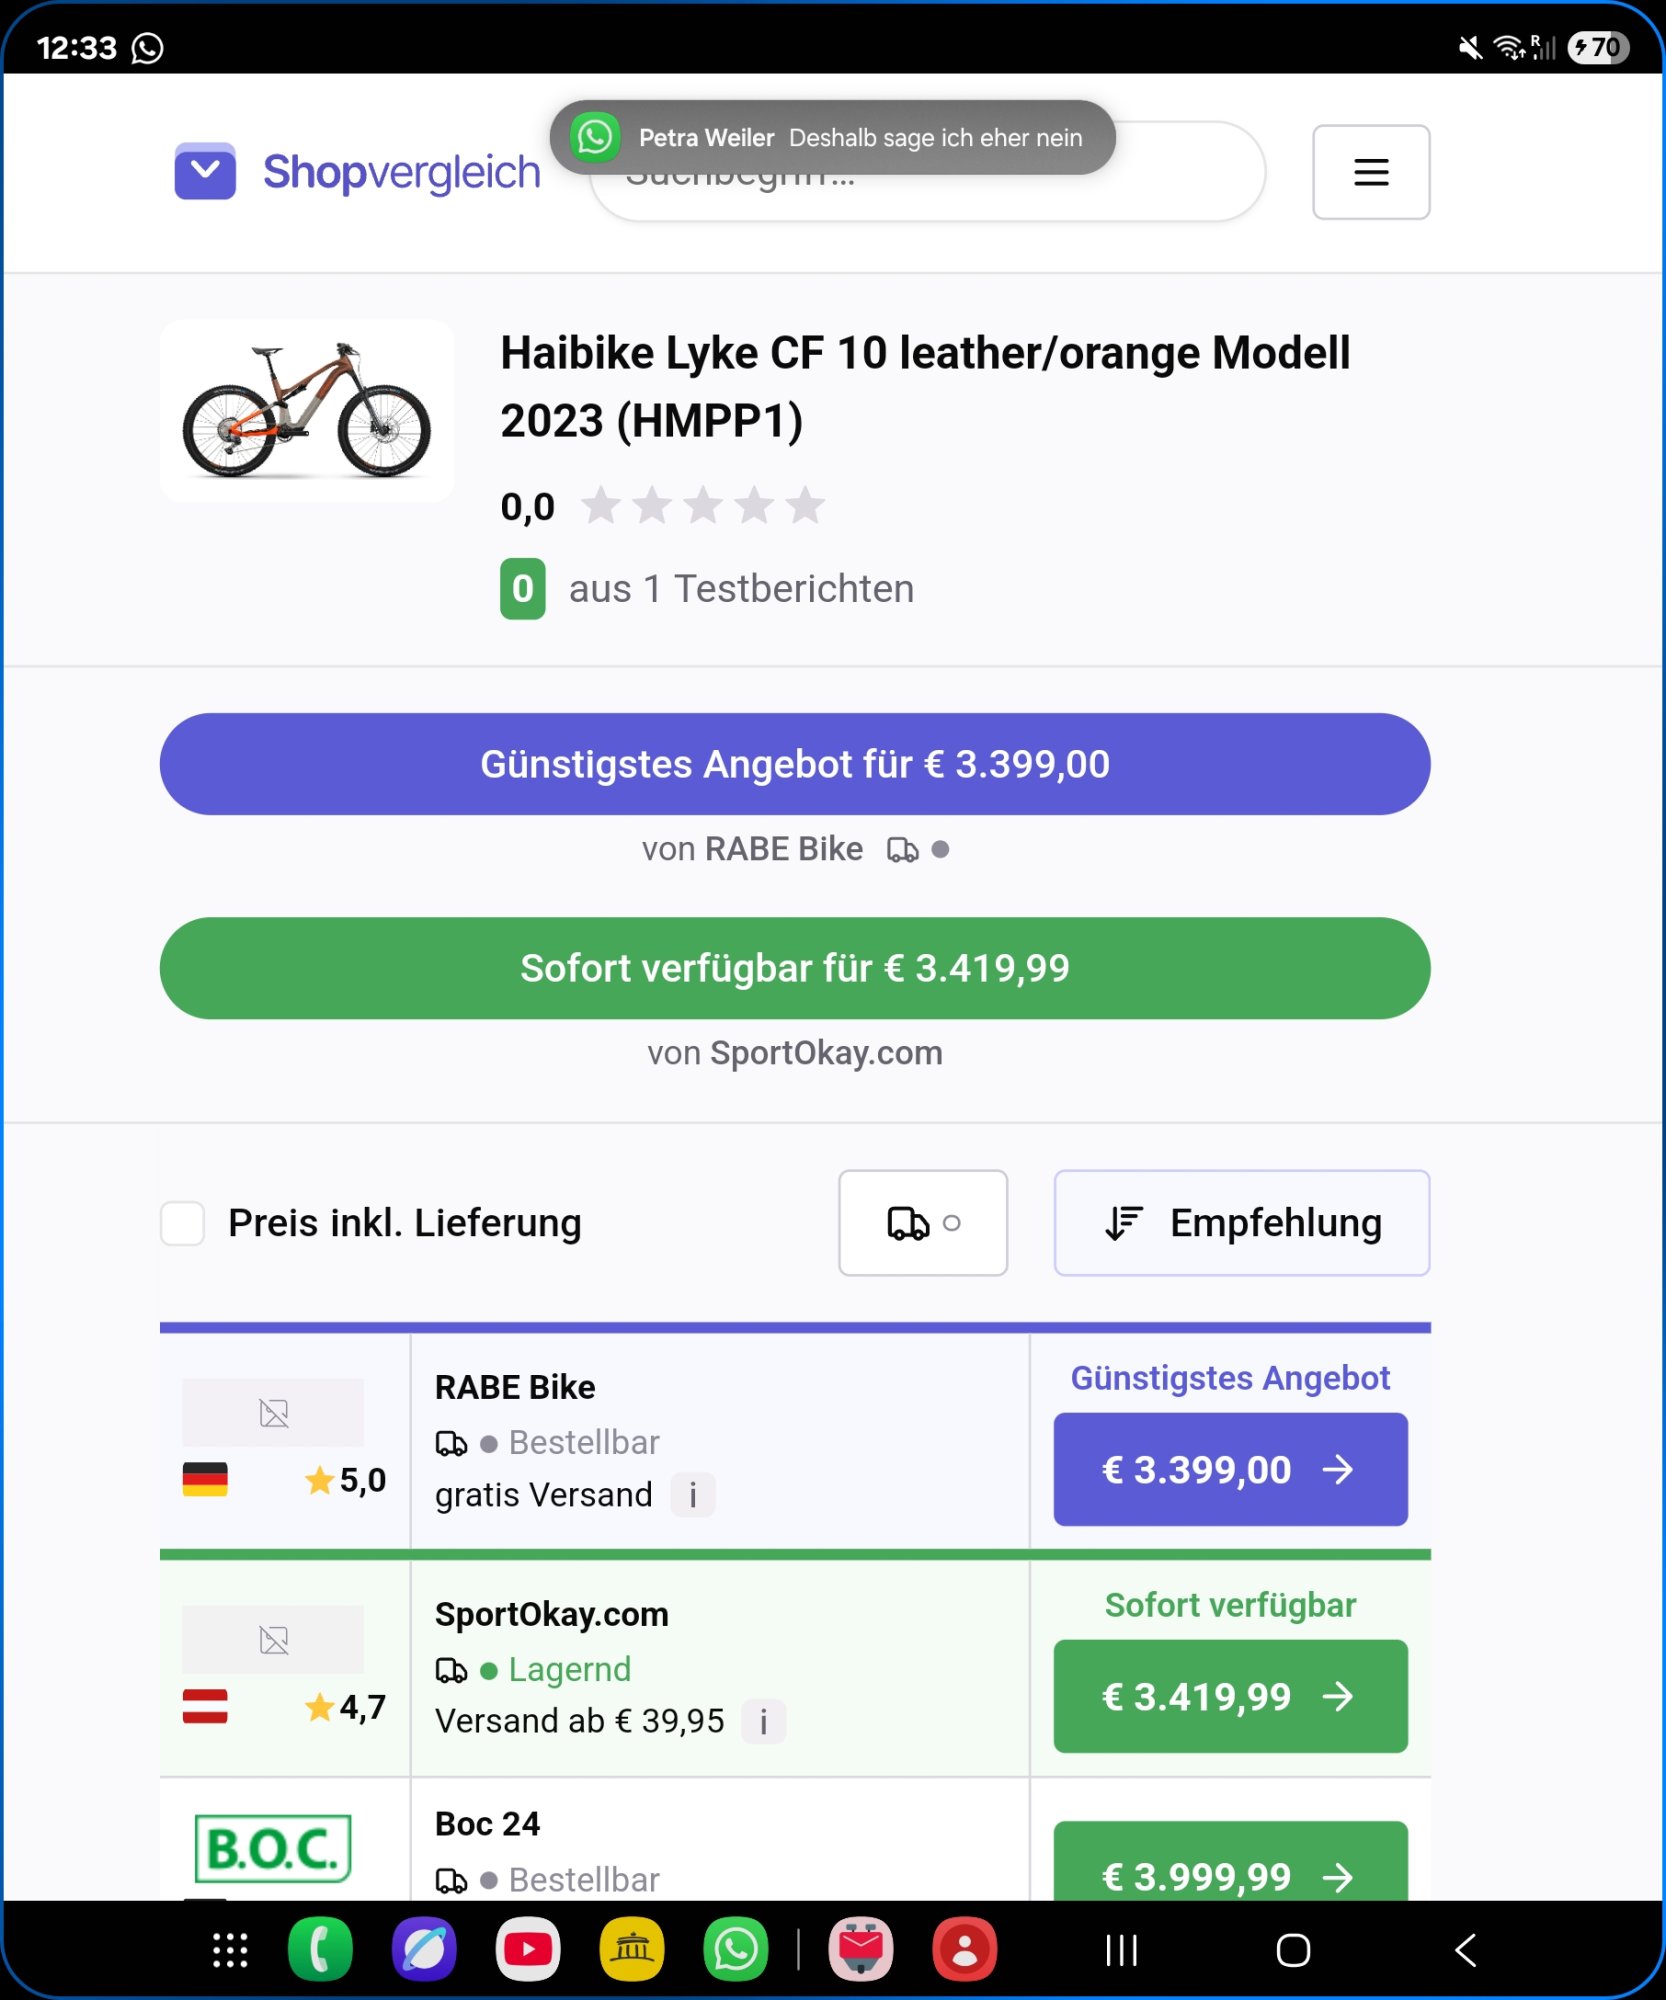The image size is (1666, 2000).
Task: Click the five-star product rating
Action: (703, 506)
